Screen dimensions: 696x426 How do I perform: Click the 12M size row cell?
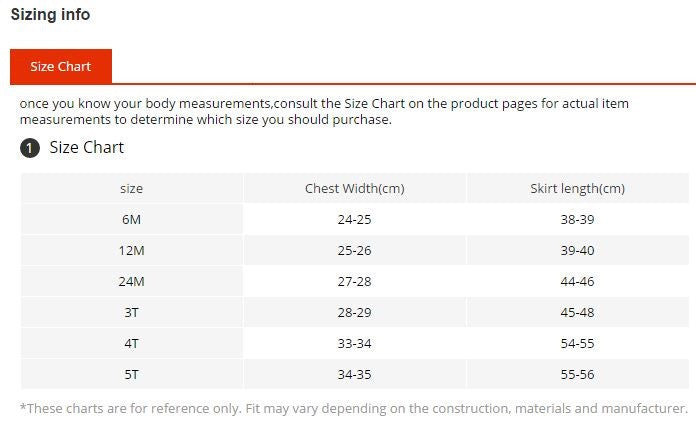131,250
